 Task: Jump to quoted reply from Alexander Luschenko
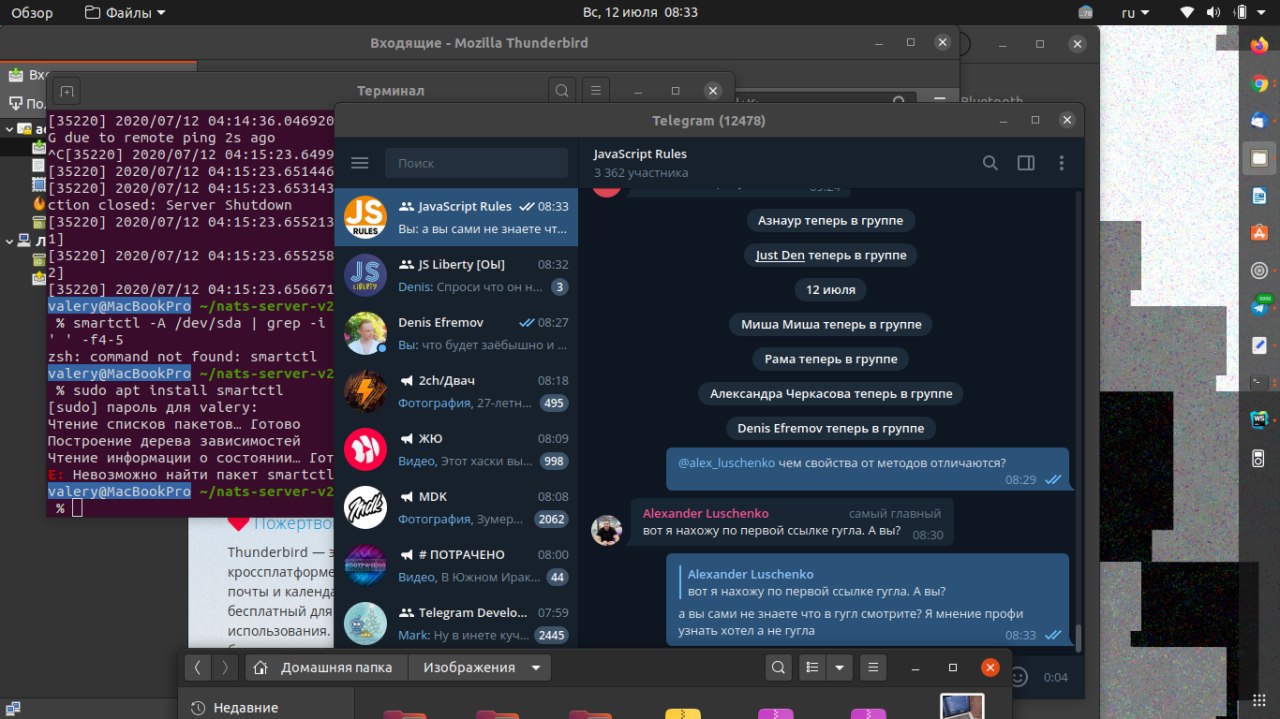coord(811,582)
